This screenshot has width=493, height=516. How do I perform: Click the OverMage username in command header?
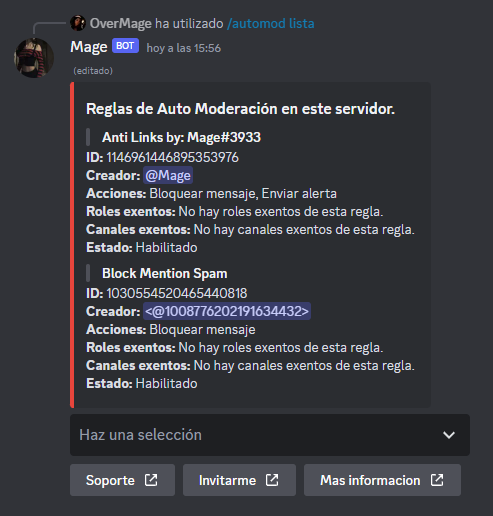(121, 24)
